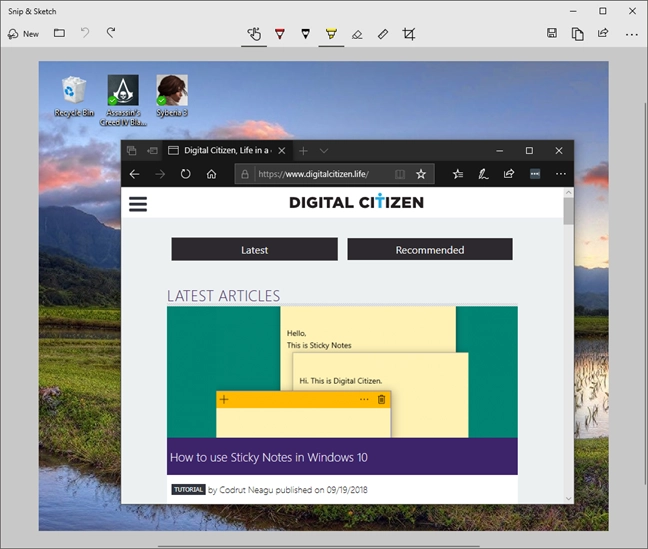Expand Edge tab previews chevron

pos(324,151)
